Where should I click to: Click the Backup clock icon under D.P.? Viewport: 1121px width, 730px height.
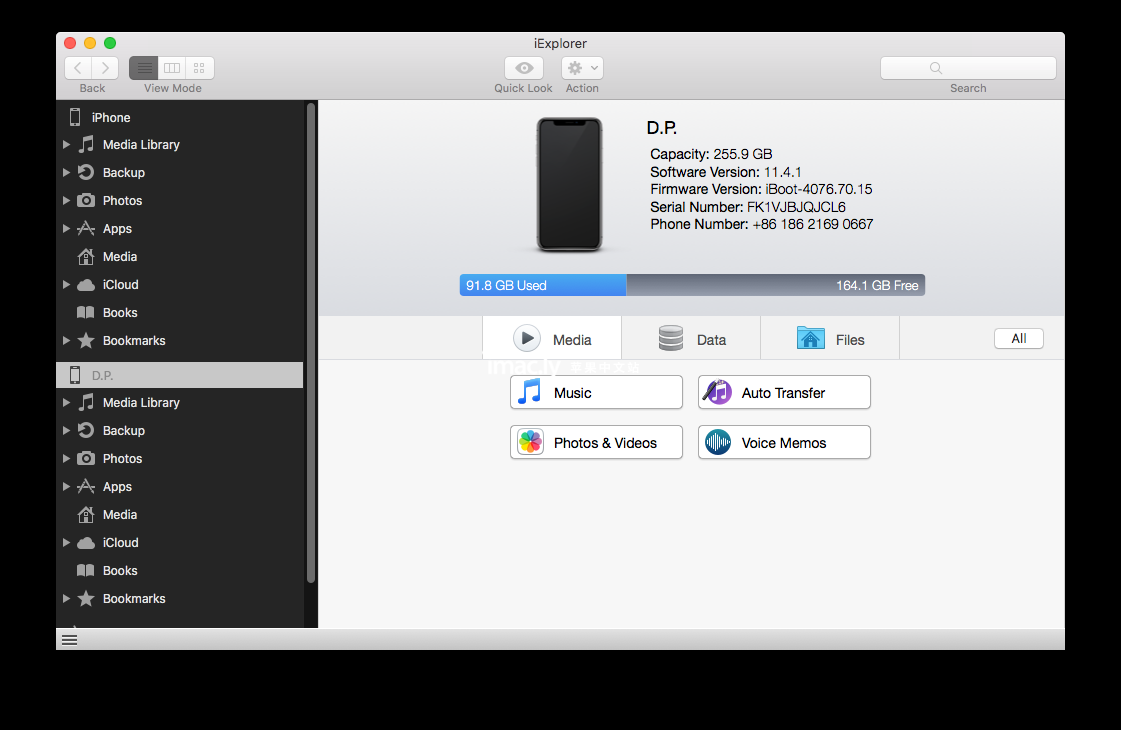86,430
